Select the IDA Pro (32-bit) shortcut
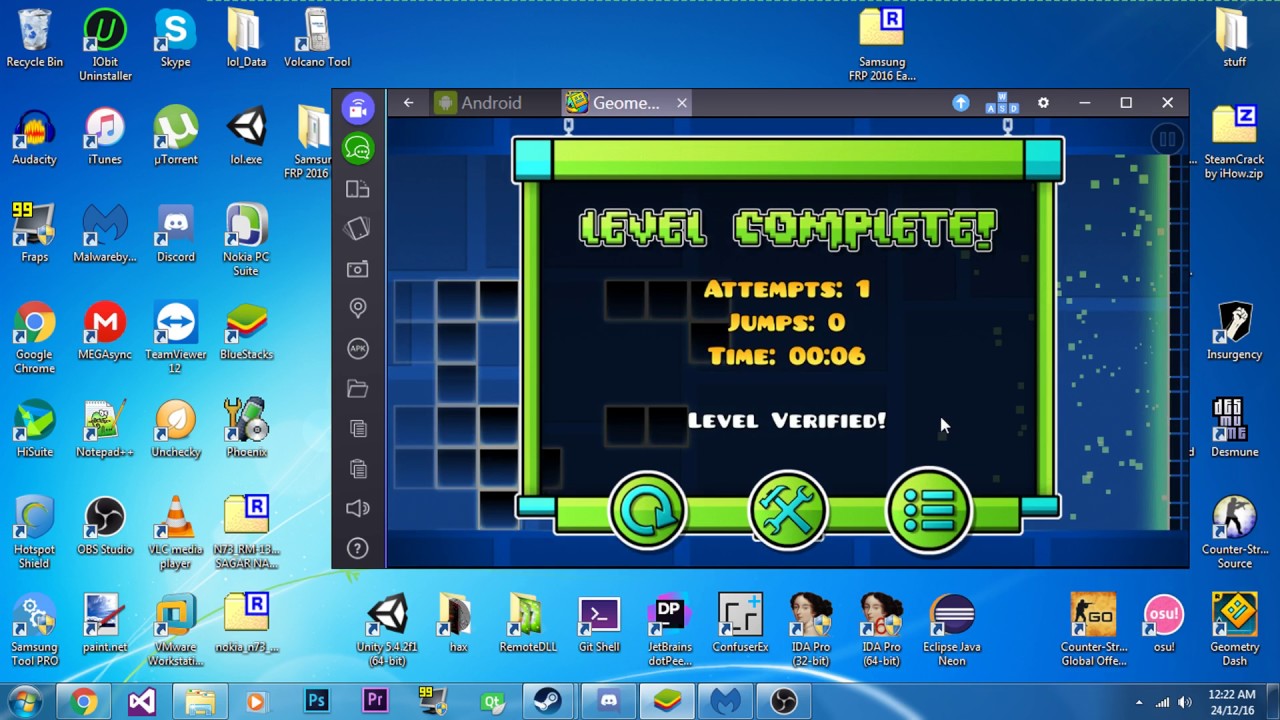The height and width of the screenshot is (720, 1280). click(811, 629)
